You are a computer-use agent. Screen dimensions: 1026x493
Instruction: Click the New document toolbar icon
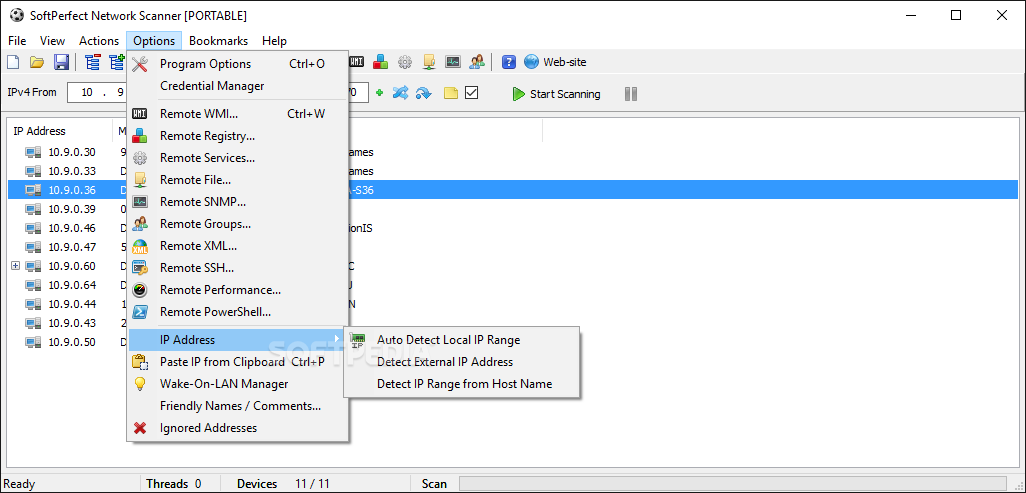(x=13, y=62)
